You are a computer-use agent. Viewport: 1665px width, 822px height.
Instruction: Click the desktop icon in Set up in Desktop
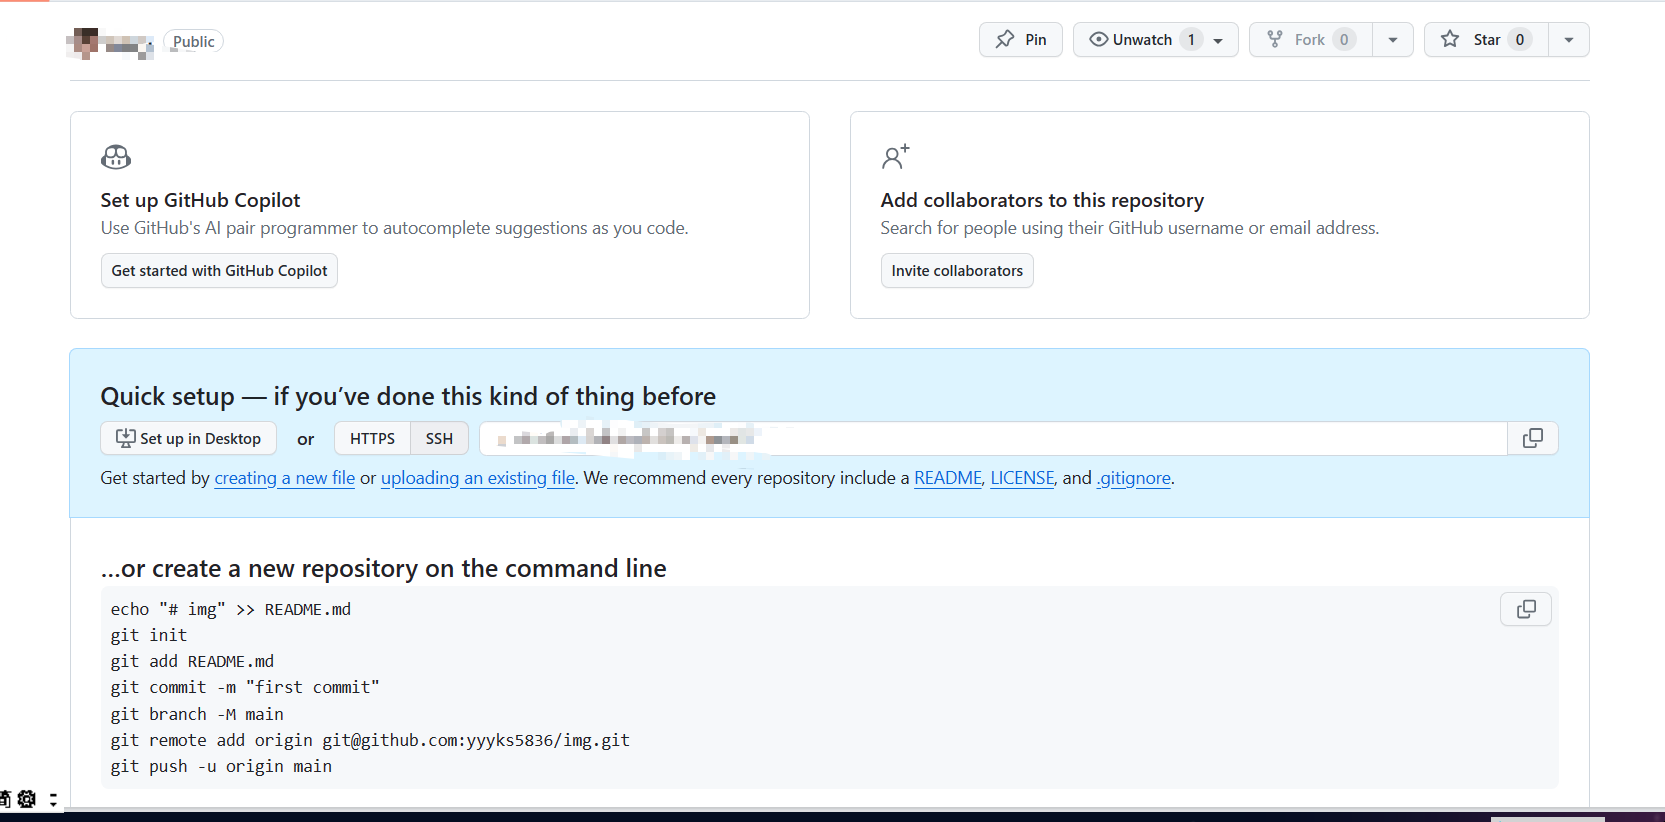126,438
